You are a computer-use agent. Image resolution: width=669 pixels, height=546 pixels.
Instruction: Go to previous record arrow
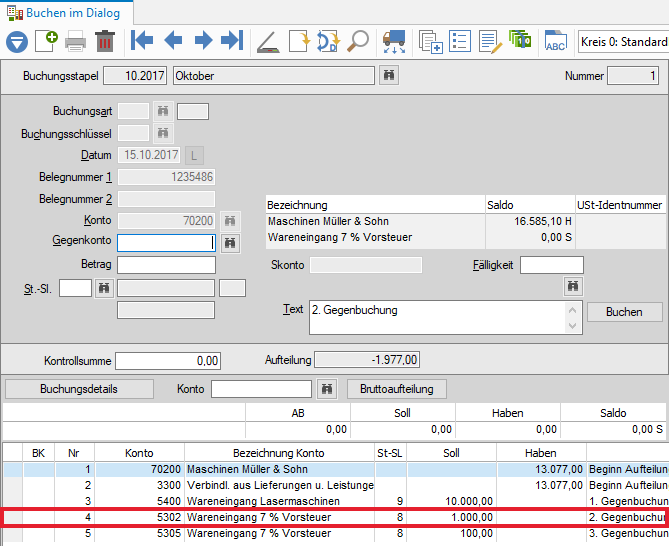[173, 41]
